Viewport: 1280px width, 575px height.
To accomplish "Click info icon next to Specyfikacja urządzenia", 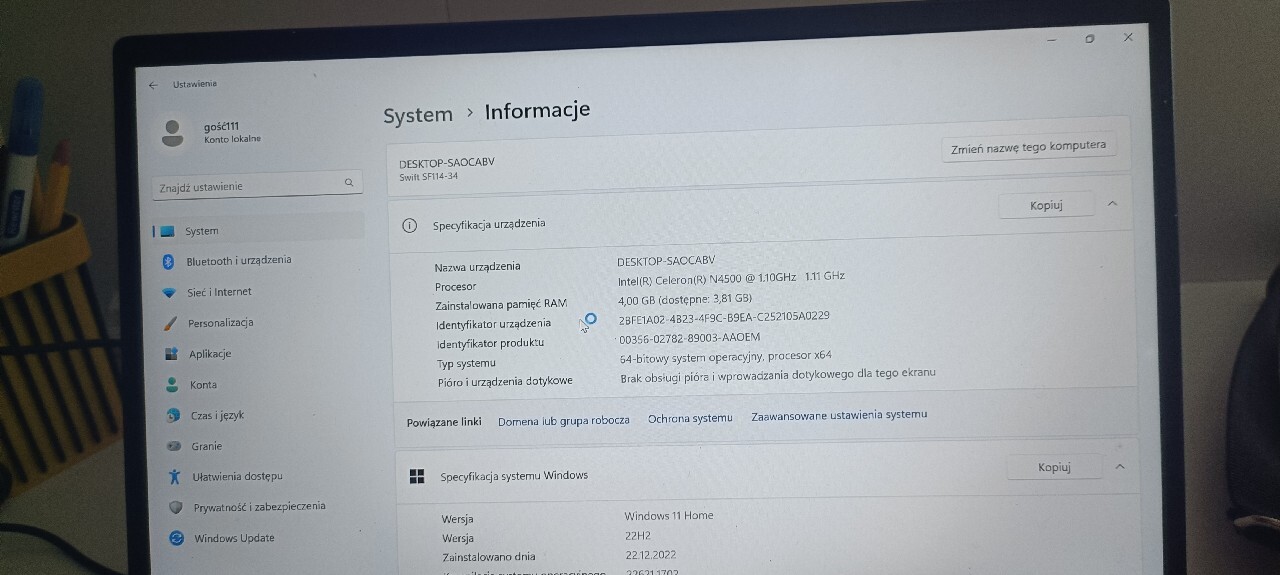I will point(409,225).
